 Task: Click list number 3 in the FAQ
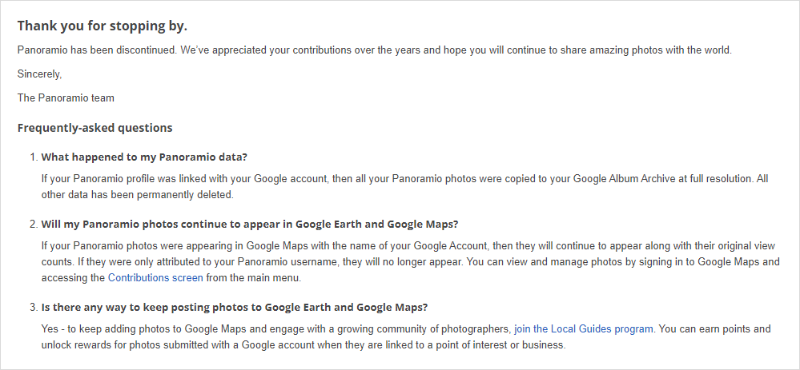point(33,307)
